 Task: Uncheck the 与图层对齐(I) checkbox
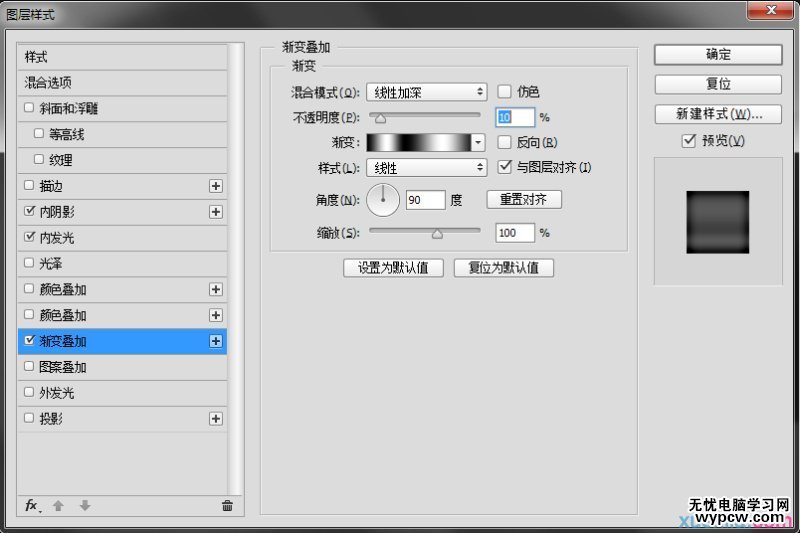pos(504,167)
